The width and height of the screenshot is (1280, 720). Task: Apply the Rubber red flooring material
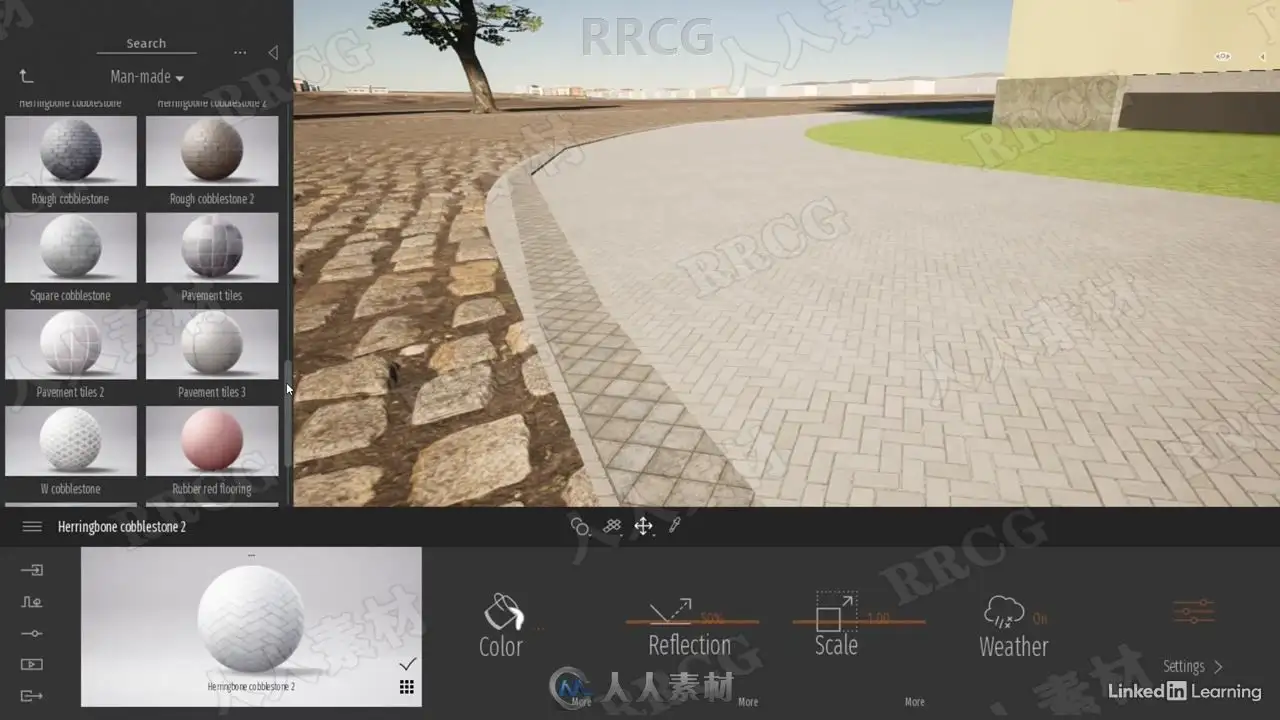tap(212, 441)
